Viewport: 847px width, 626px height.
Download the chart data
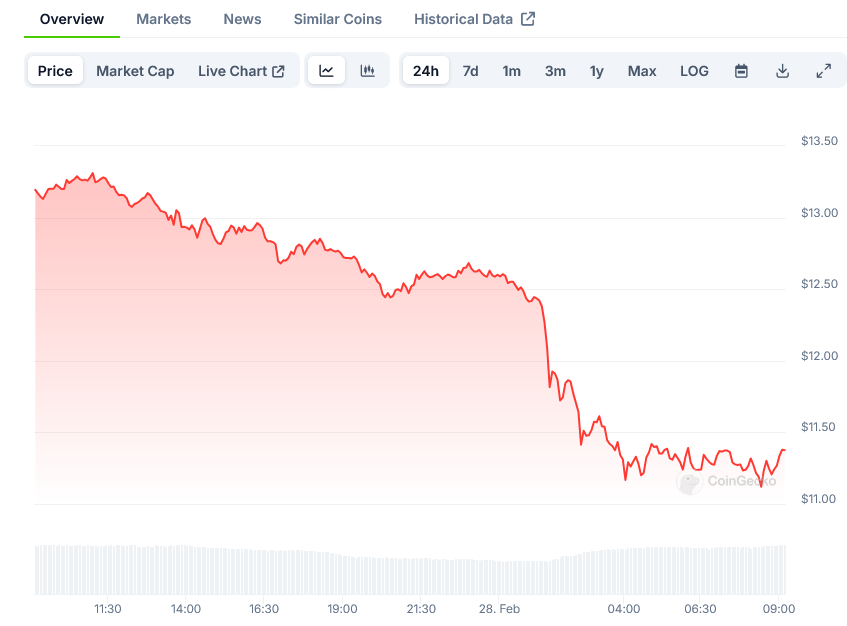[782, 71]
